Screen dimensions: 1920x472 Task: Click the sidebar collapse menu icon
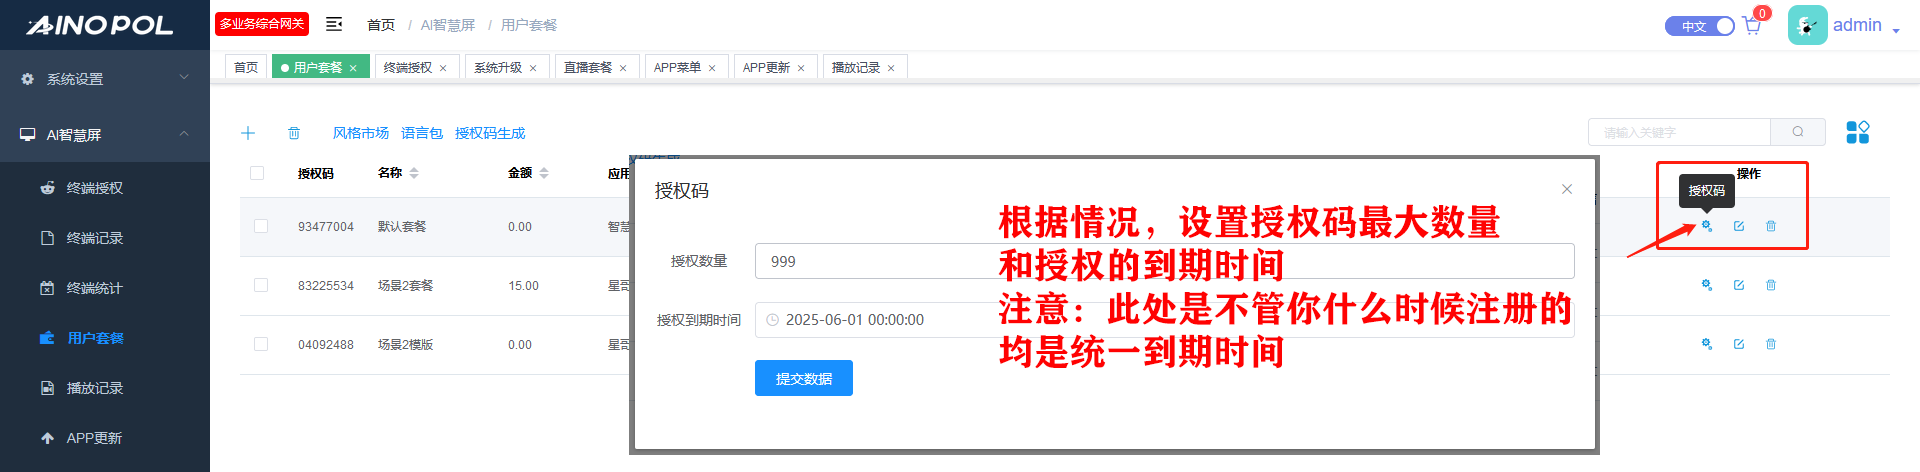334,24
